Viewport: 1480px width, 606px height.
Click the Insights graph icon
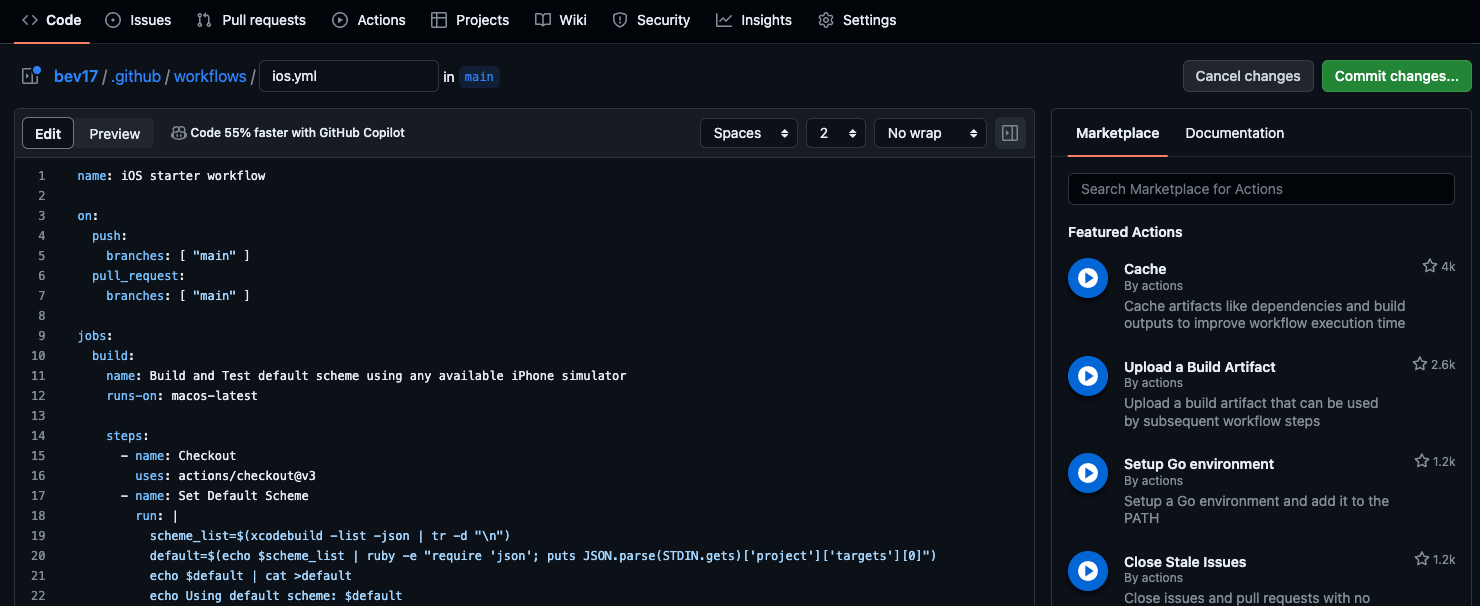[x=724, y=20]
